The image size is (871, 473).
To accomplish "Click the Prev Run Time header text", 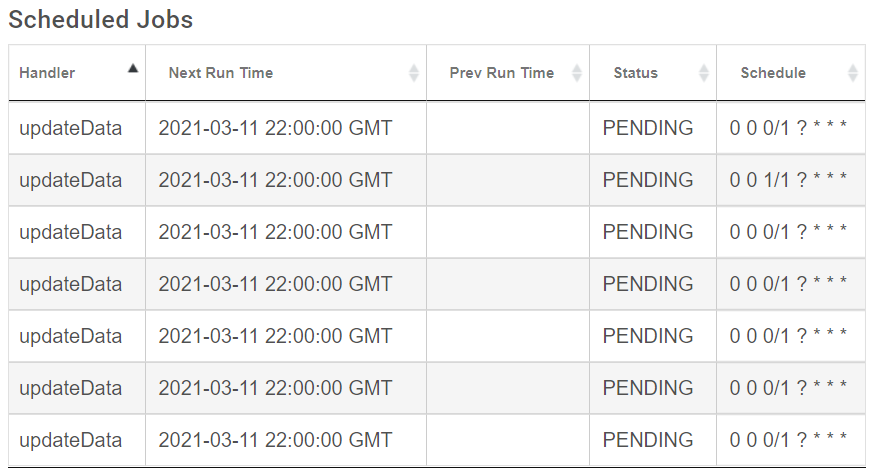I will coord(502,73).
